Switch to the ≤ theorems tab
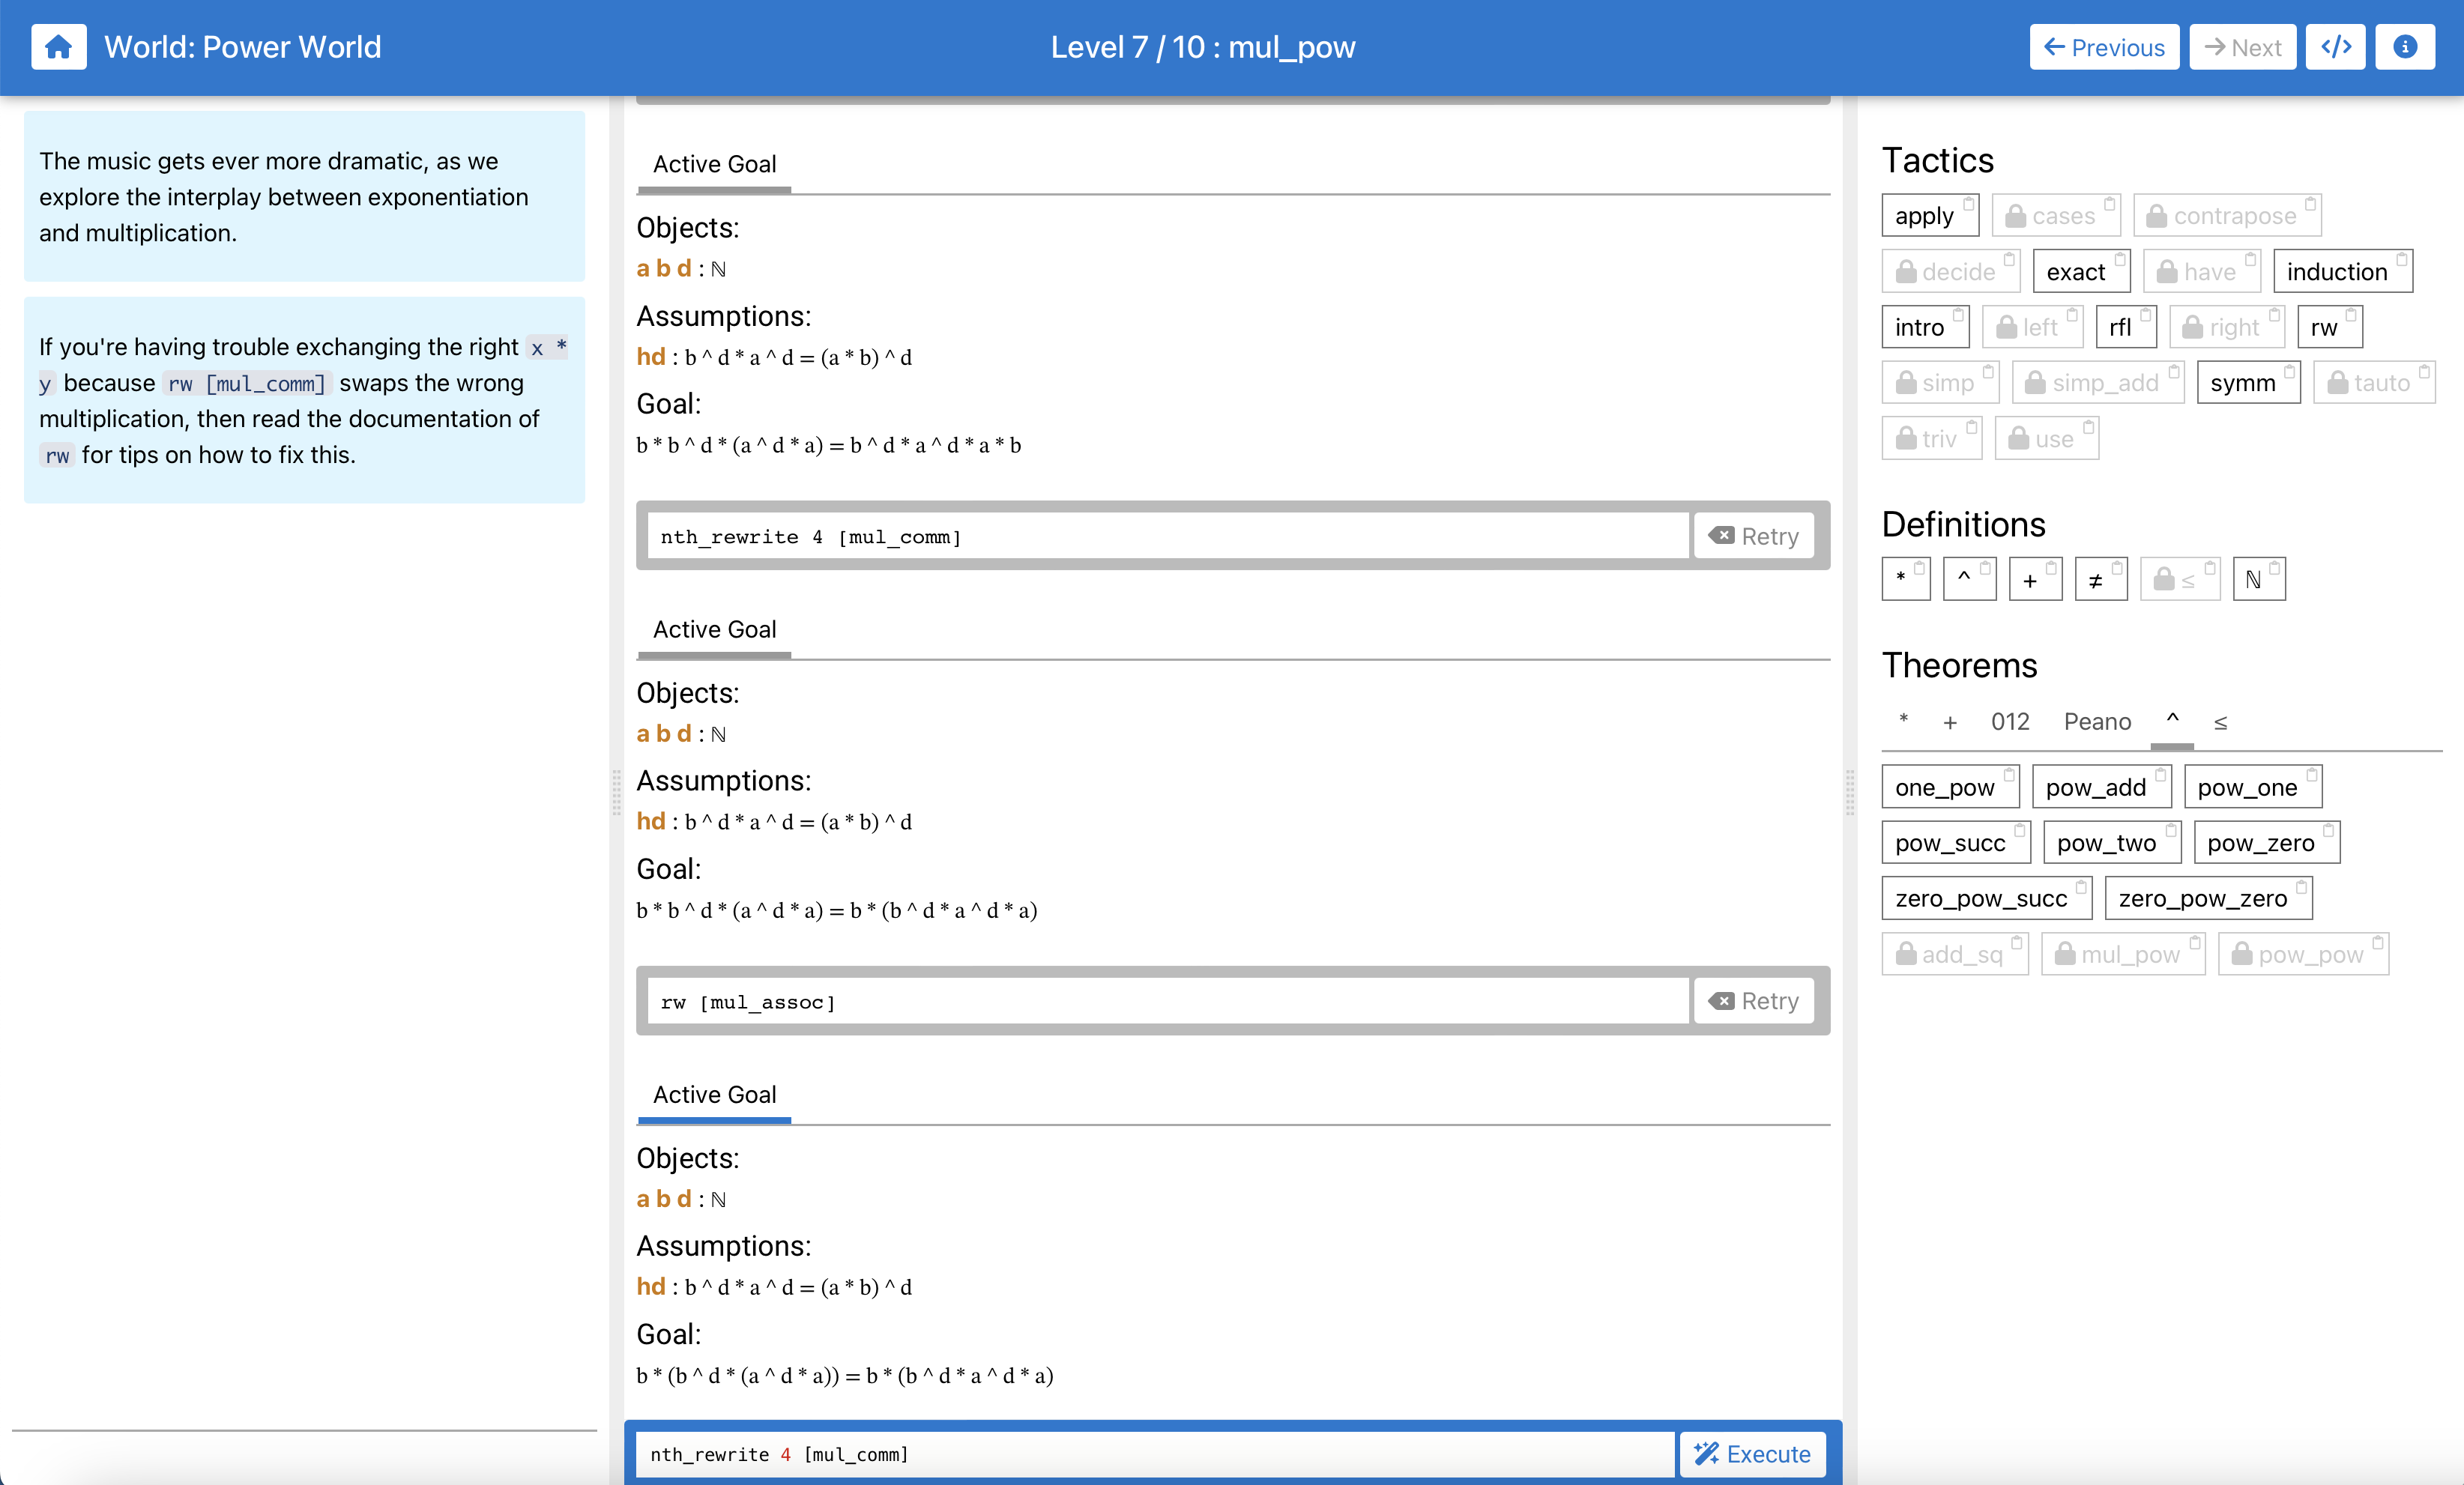Viewport: 2464px width, 1485px height. coord(2220,721)
